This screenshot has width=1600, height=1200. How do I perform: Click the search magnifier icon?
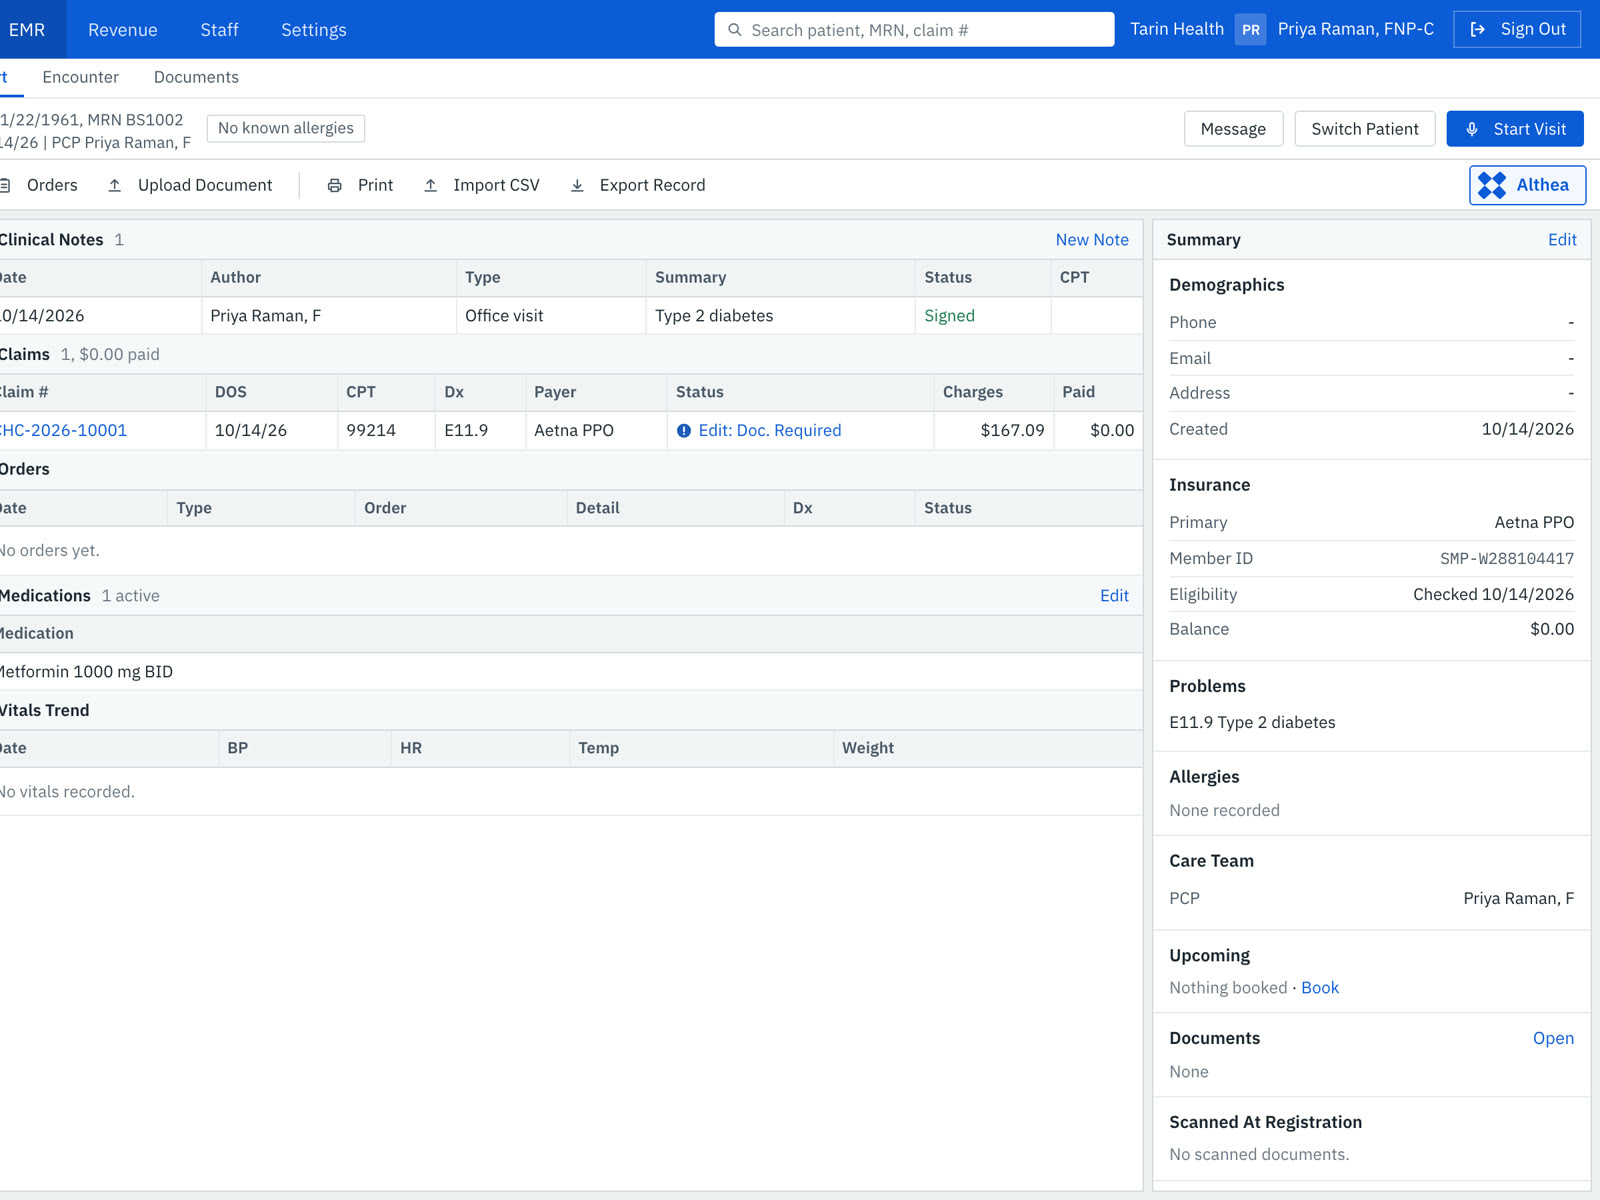[735, 30]
